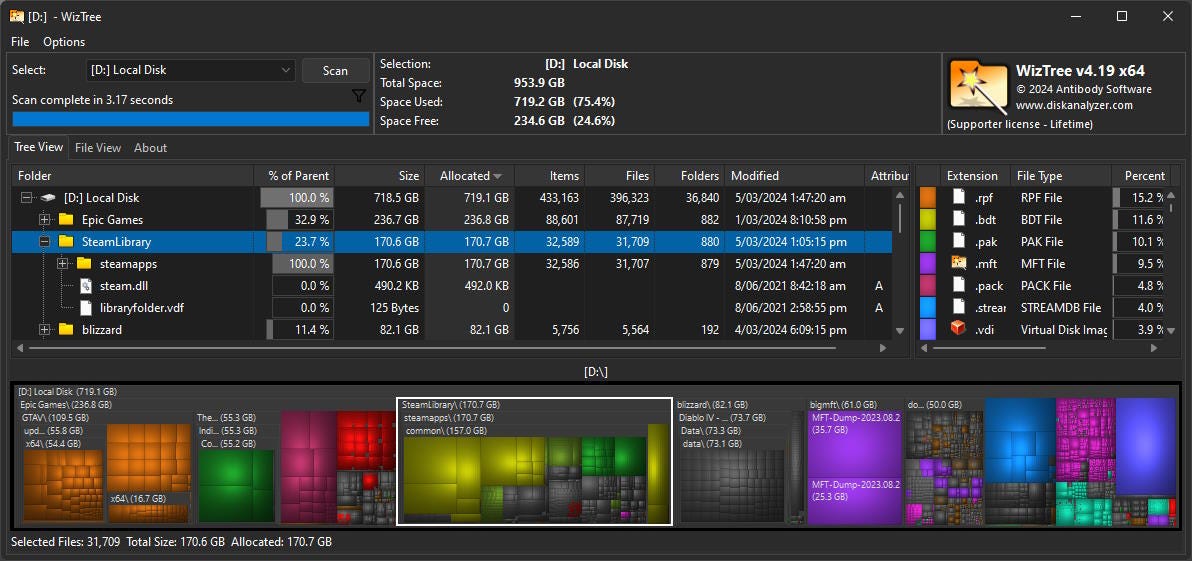Switch to the Tree View tab

point(39,147)
